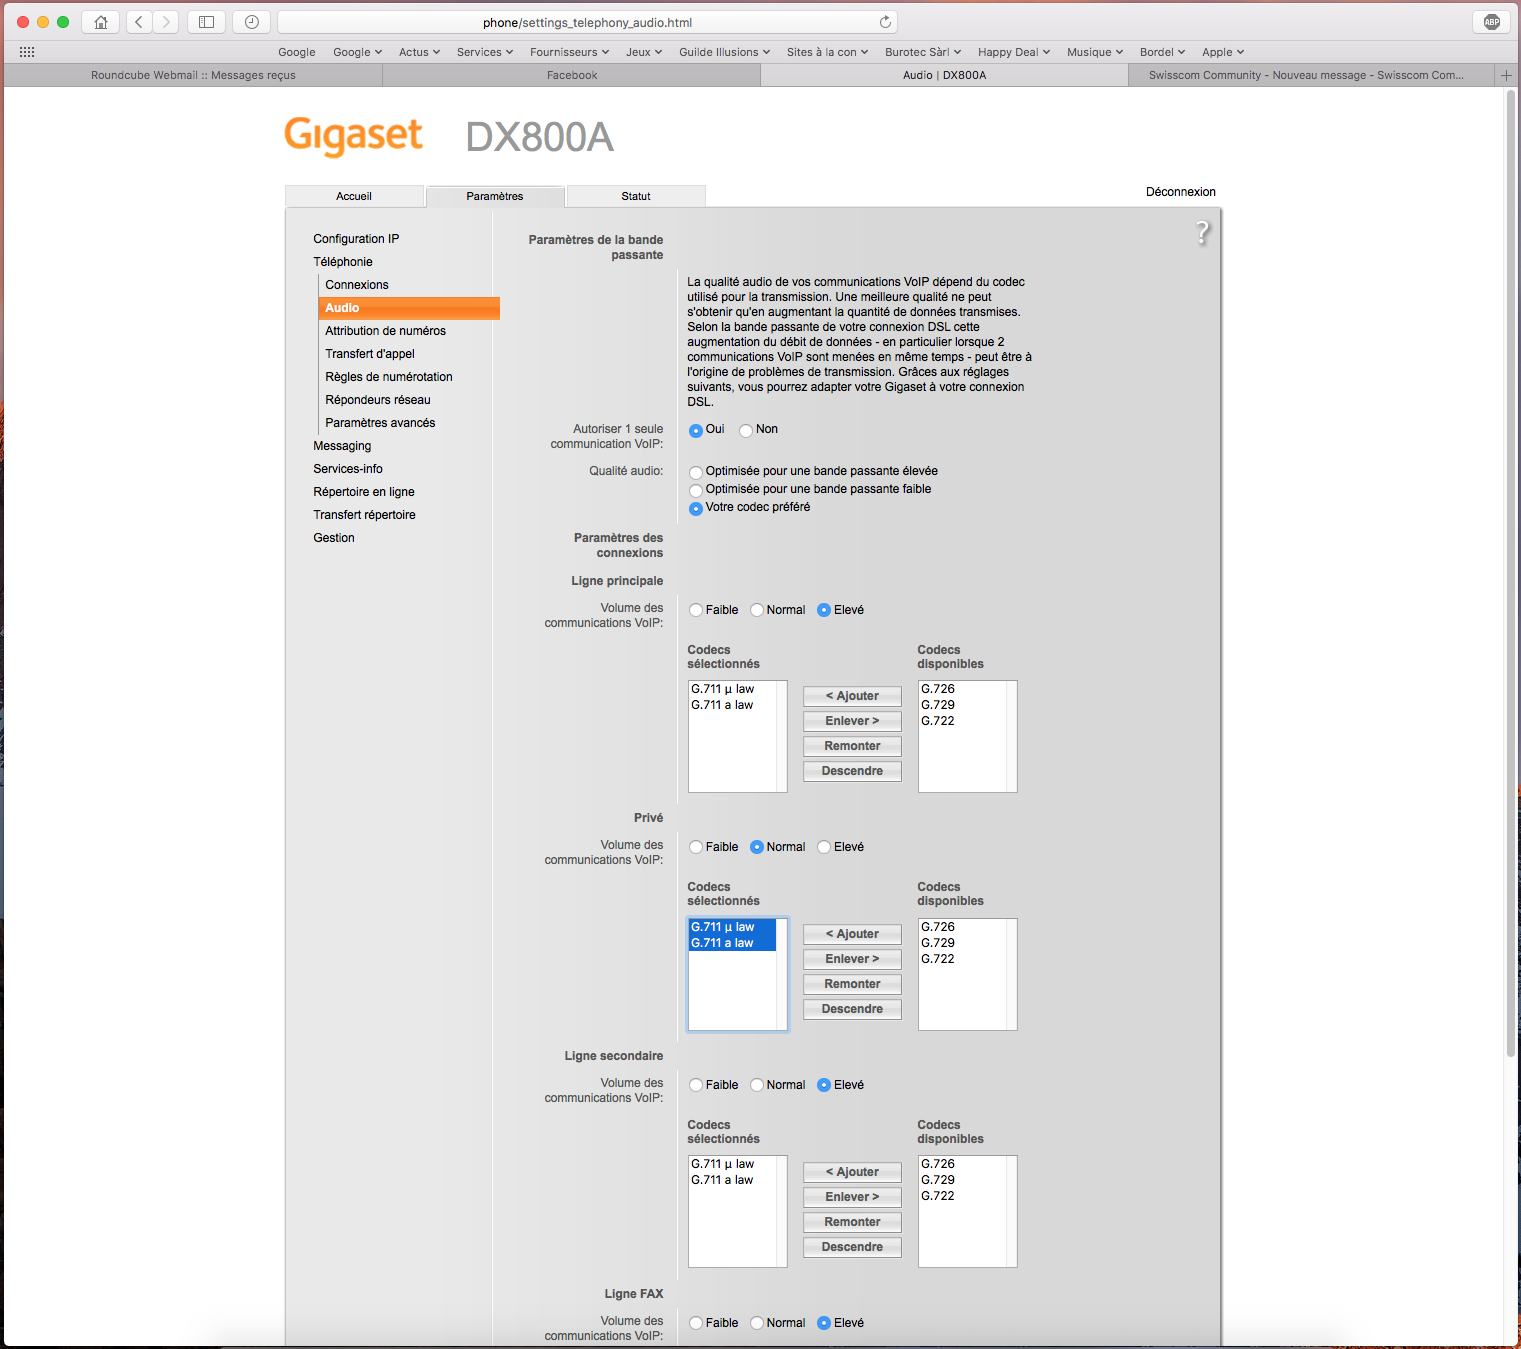1521x1349 pixels.
Task: Click the help question mark icon
Action: click(x=1202, y=233)
